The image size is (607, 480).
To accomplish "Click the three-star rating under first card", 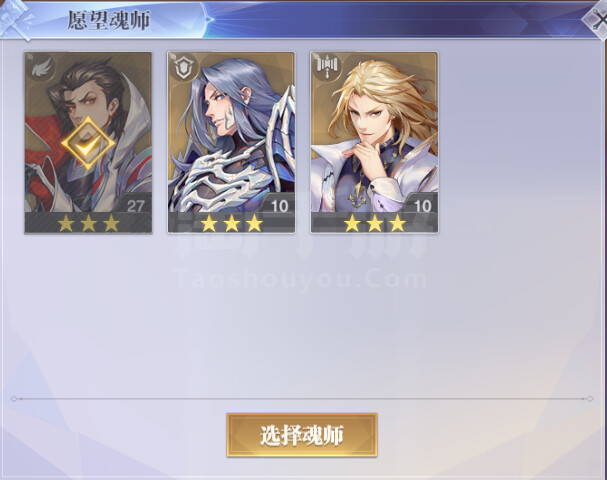I will click(x=89, y=223).
